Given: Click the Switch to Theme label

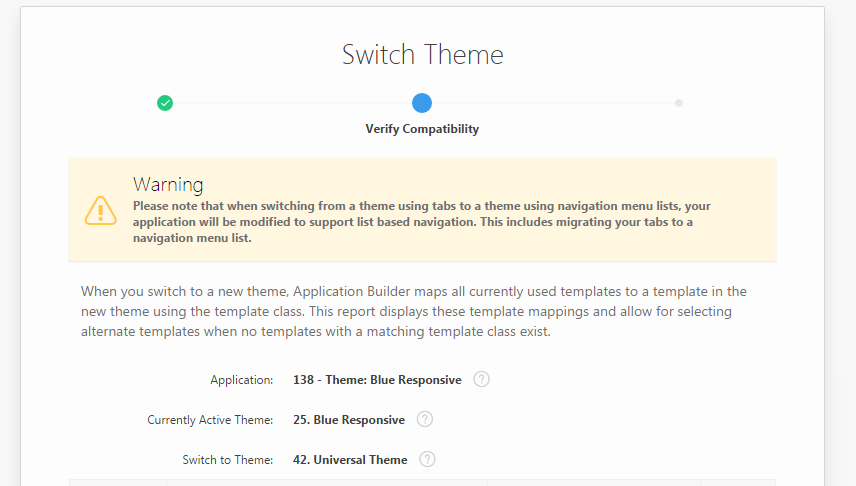Looking at the screenshot, I should click(227, 460).
